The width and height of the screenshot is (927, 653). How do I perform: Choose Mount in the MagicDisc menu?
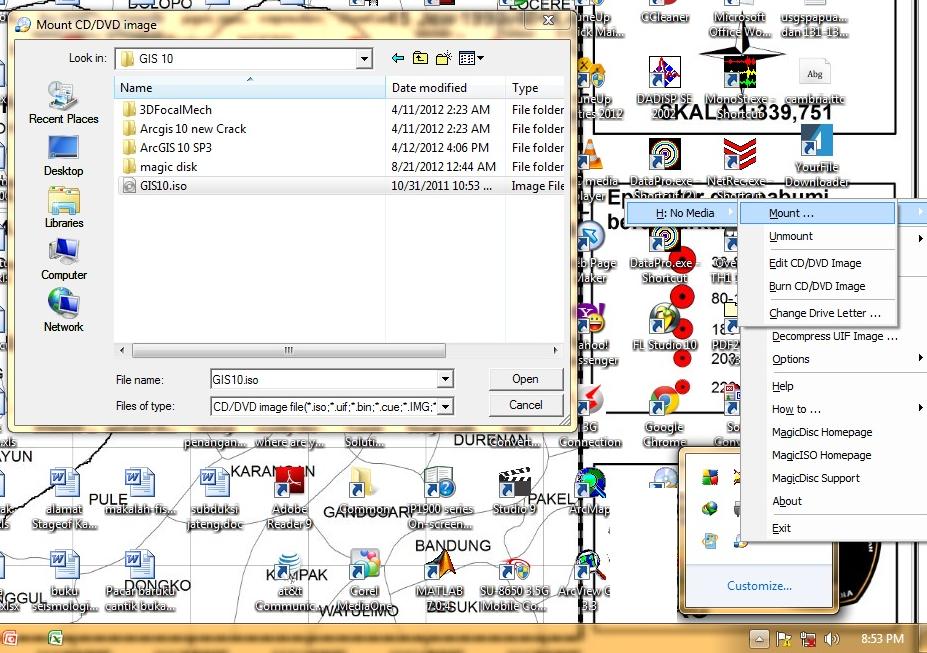[817, 213]
